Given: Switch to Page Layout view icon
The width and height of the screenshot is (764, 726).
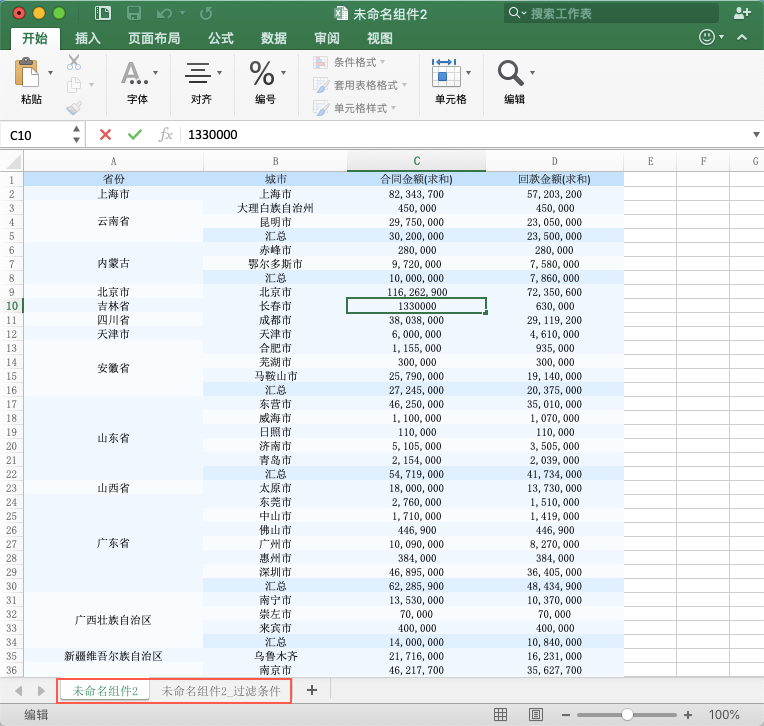Looking at the screenshot, I should click(535, 715).
